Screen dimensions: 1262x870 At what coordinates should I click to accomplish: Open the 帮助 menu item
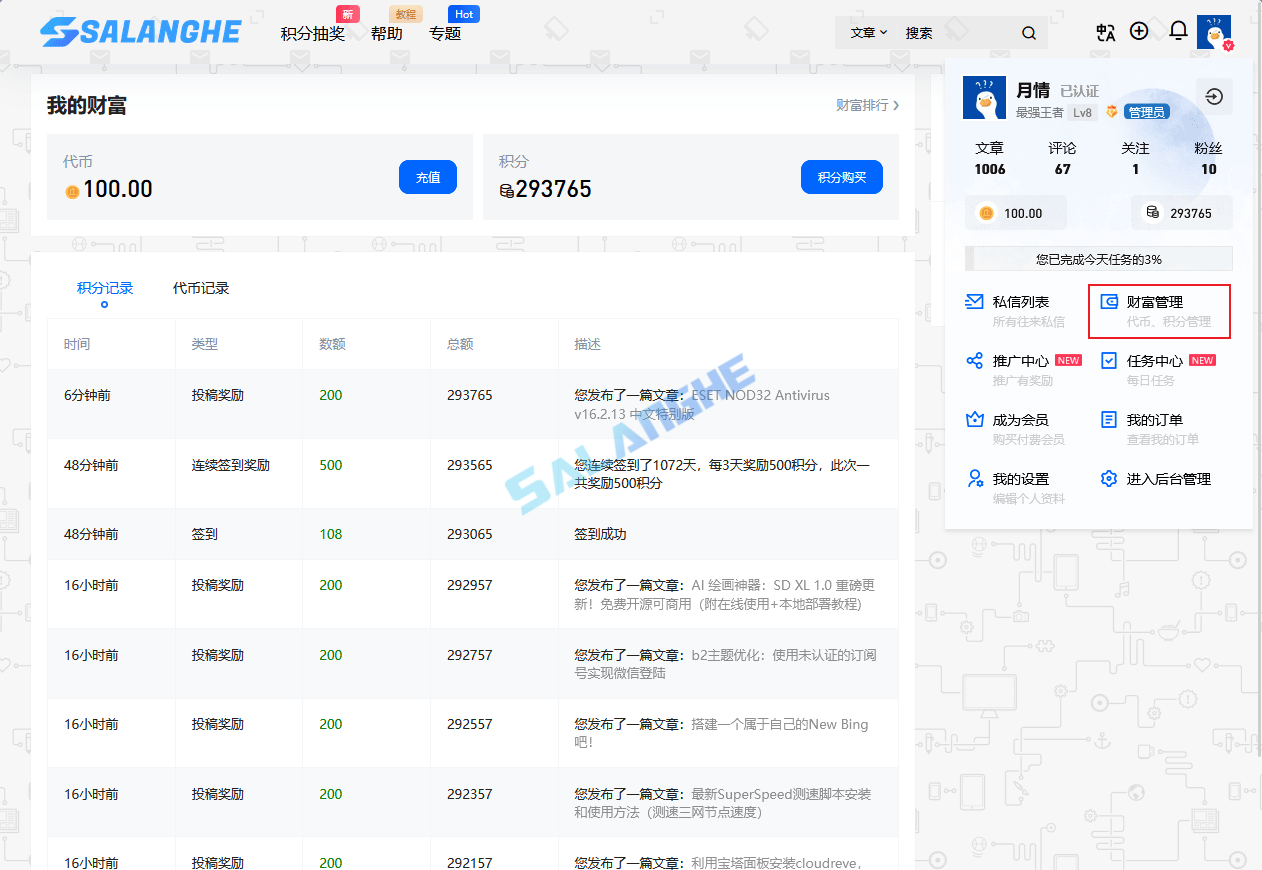pyautogui.click(x=387, y=33)
